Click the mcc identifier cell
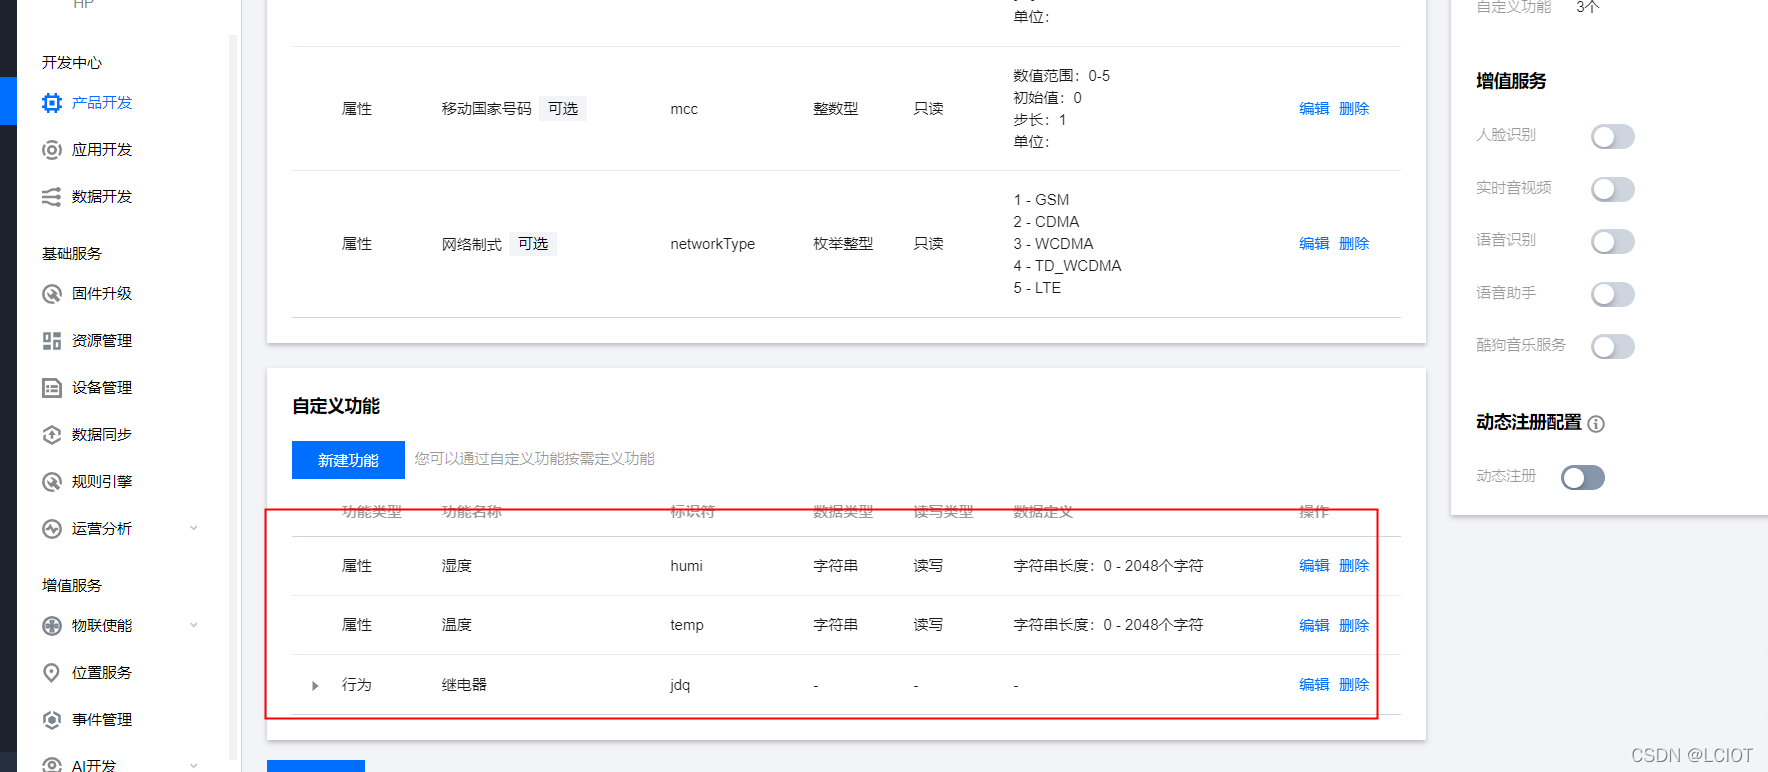Screen dimensions: 1768x772 pos(684,109)
